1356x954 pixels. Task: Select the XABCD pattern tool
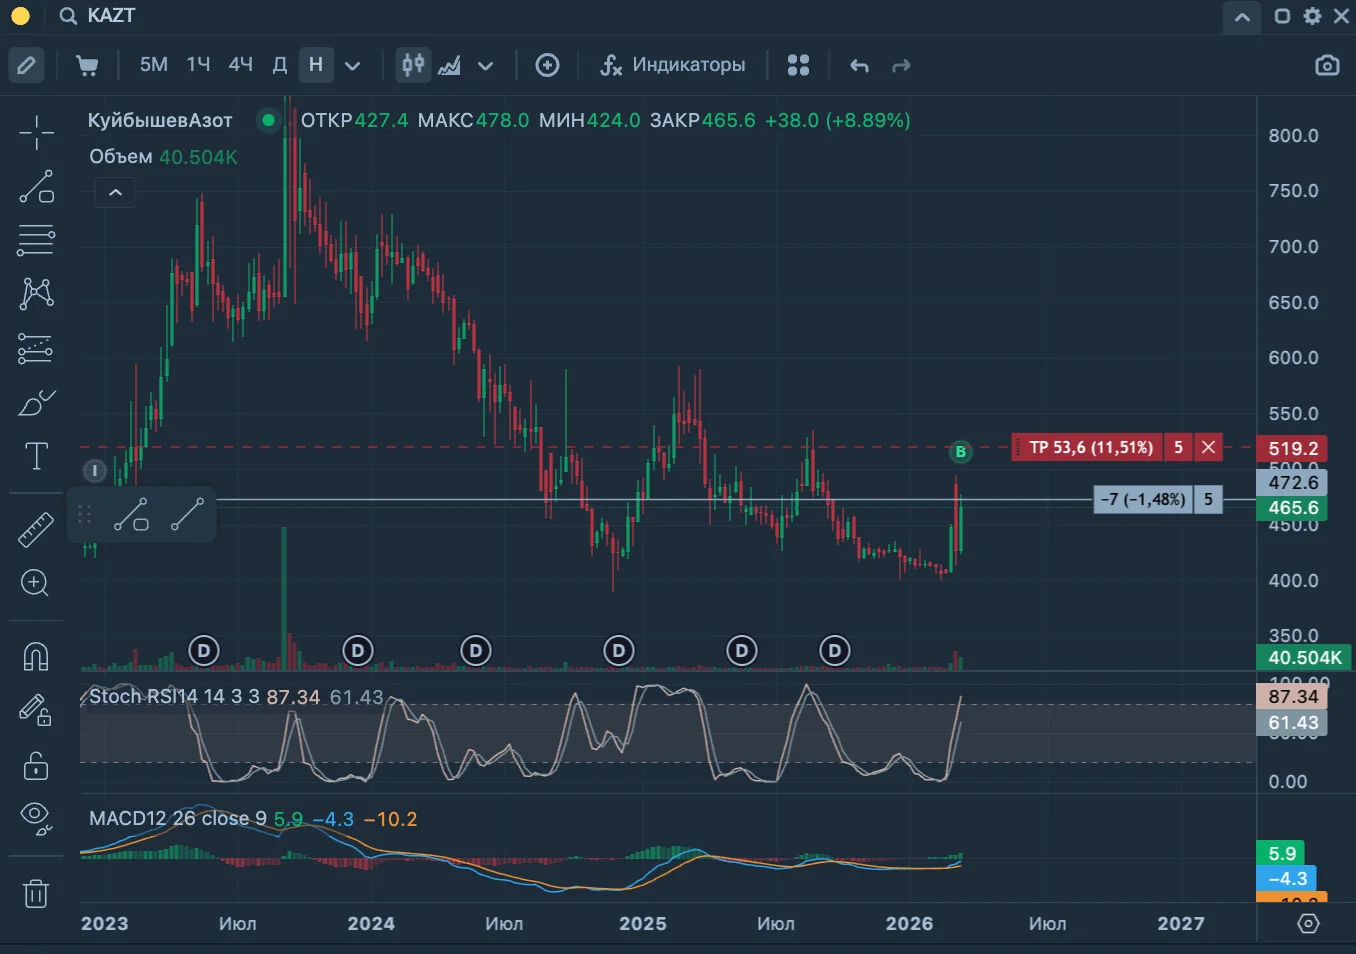tap(36, 293)
